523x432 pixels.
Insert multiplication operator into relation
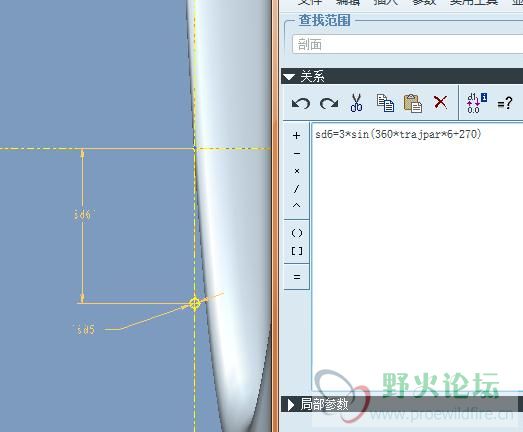coord(297,171)
